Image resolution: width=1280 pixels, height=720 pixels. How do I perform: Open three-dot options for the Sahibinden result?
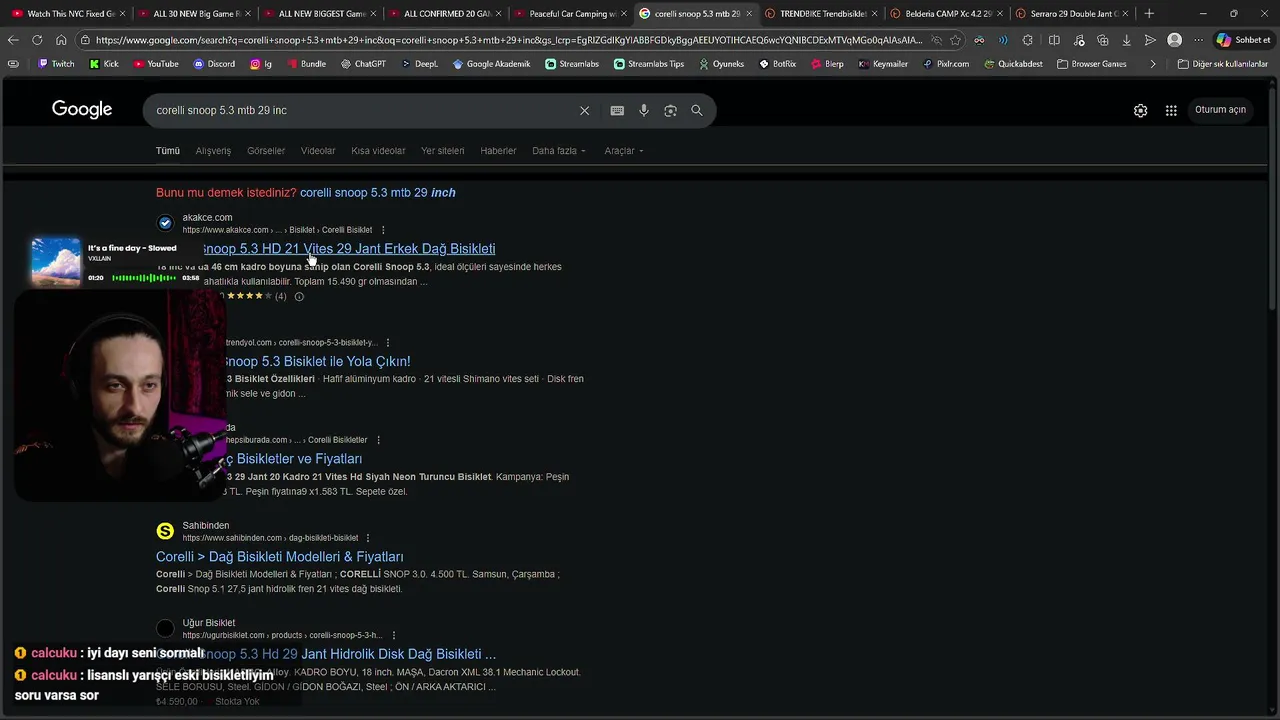(x=368, y=538)
